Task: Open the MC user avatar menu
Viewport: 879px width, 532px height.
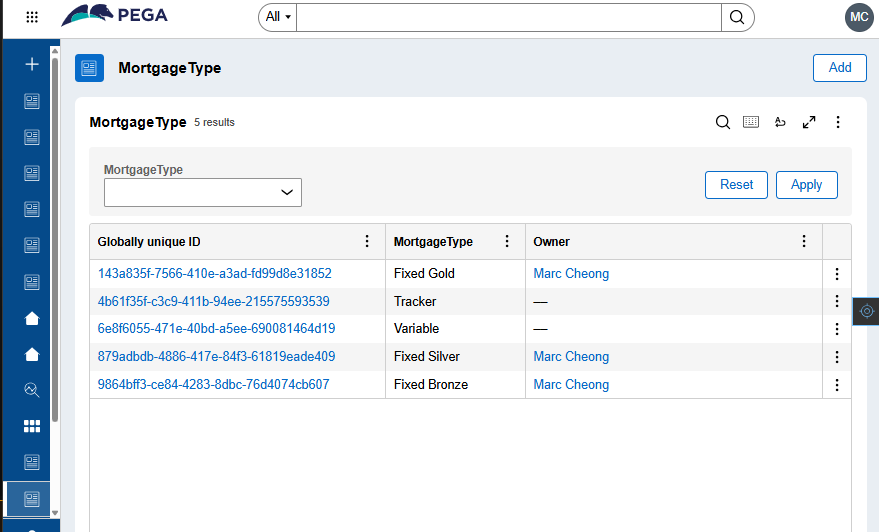Action: click(x=858, y=17)
